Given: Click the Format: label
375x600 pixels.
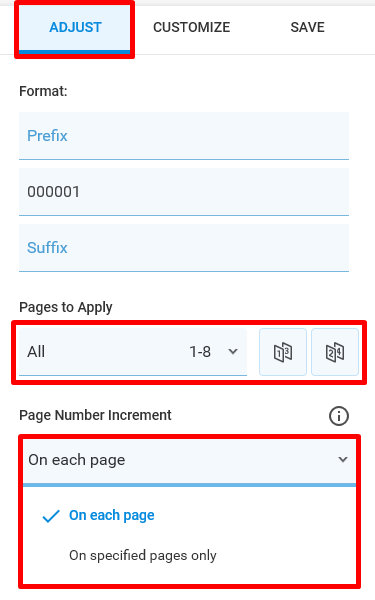Looking at the screenshot, I should coord(43,91).
